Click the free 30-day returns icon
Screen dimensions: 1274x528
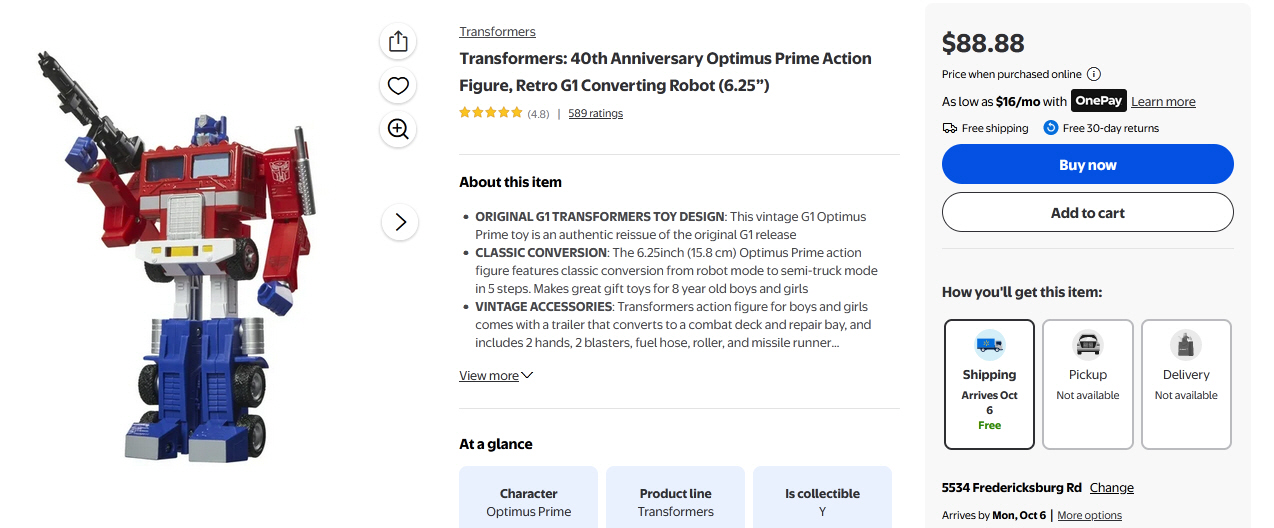click(1051, 128)
